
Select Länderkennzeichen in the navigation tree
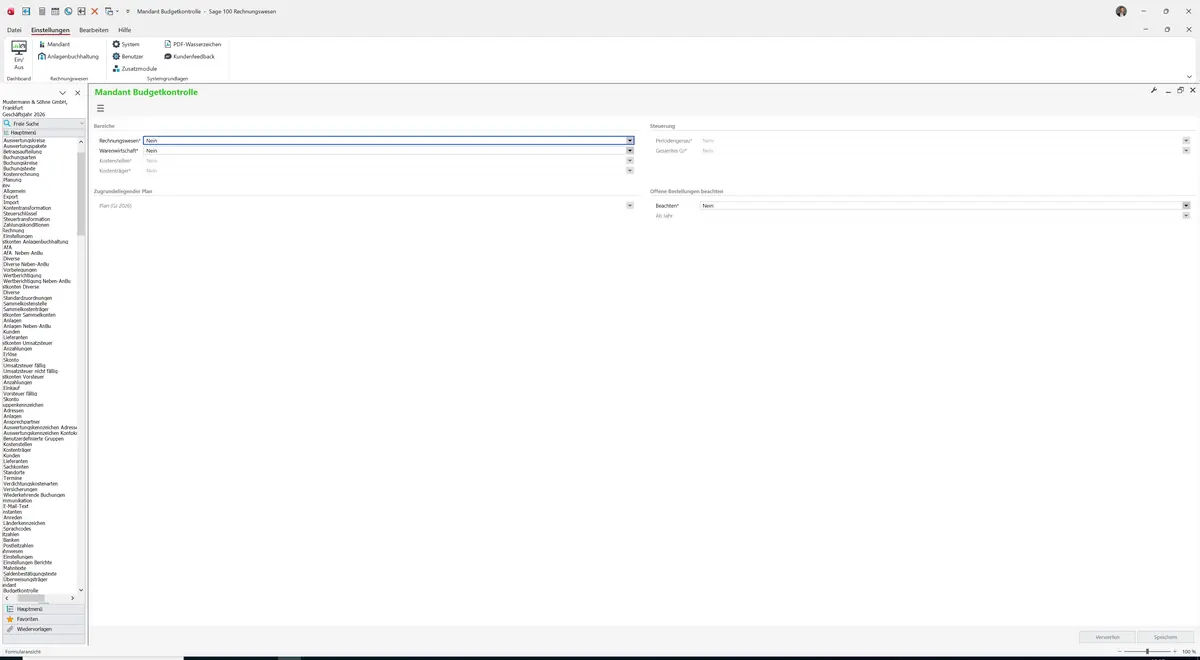point(24,523)
